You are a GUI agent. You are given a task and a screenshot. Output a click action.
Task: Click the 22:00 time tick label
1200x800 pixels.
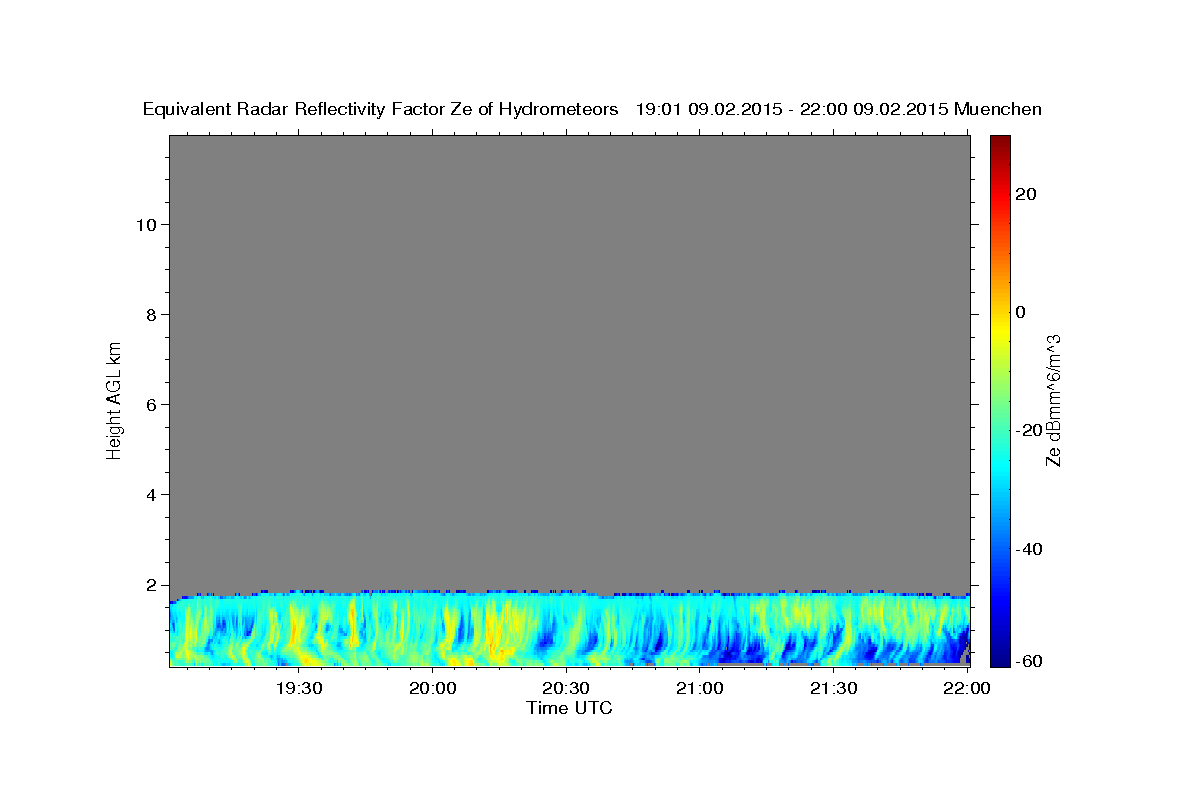pos(966,688)
